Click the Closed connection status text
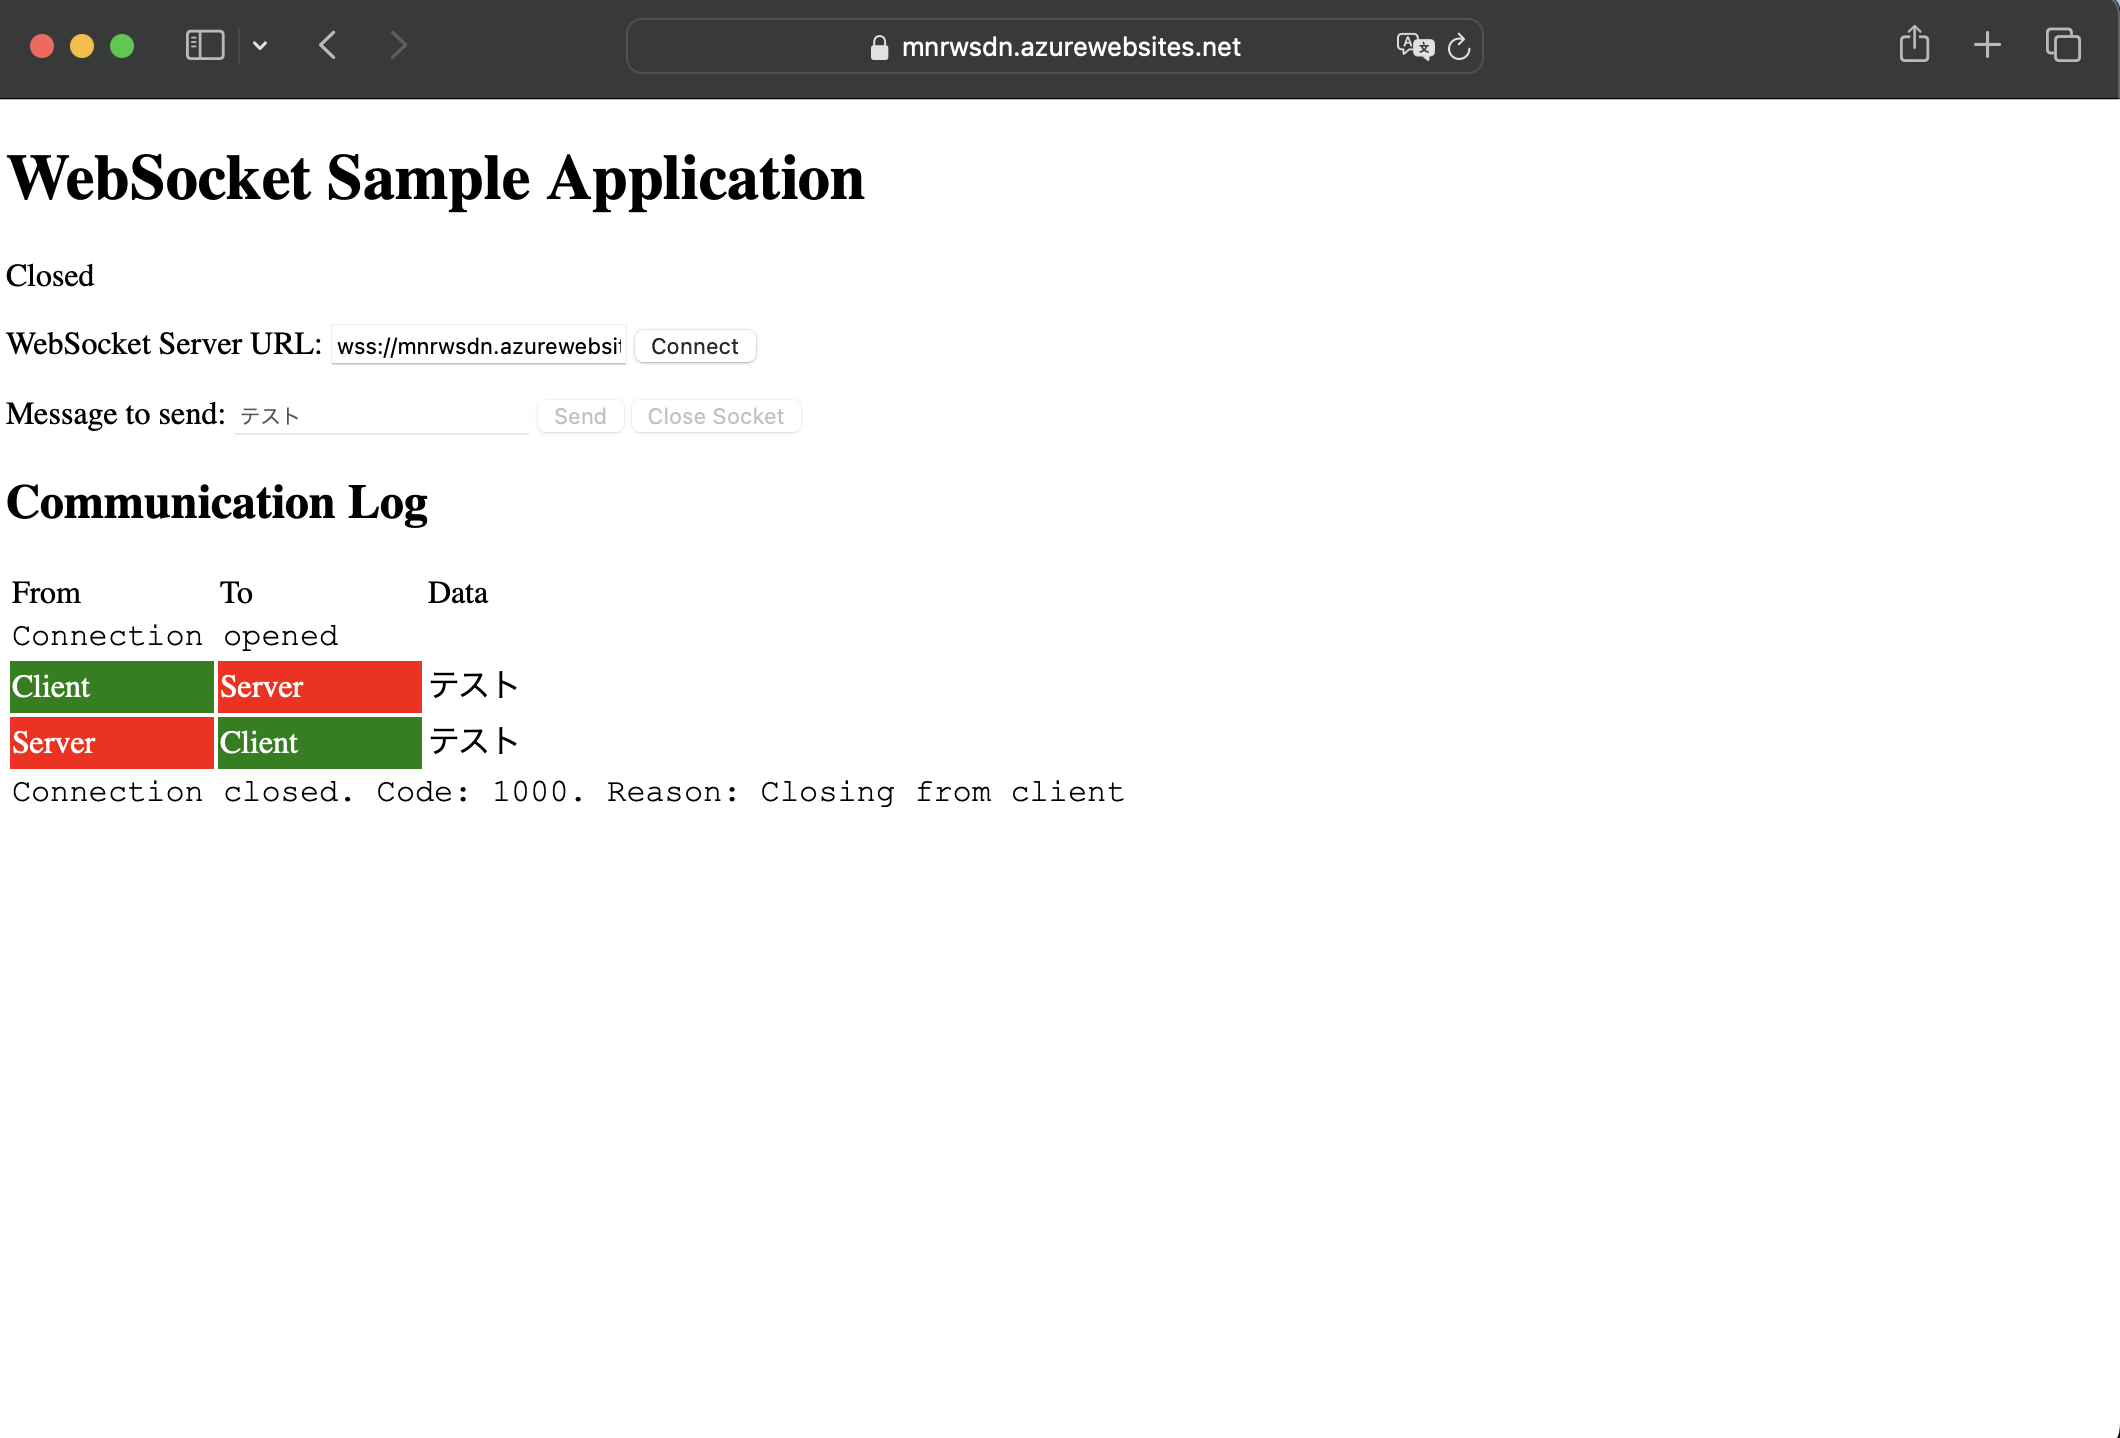The width and height of the screenshot is (2120, 1438). [x=49, y=276]
